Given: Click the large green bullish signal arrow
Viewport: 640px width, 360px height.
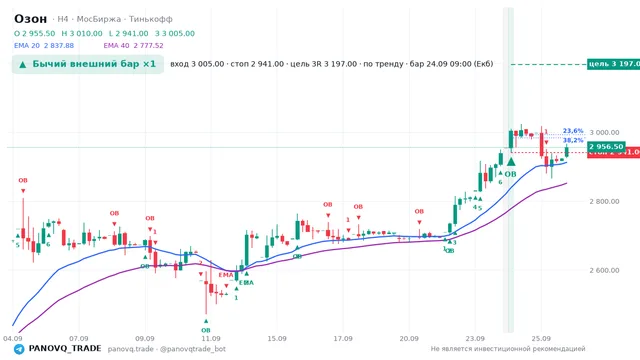Looking at the screenshot, I should 511,162.
